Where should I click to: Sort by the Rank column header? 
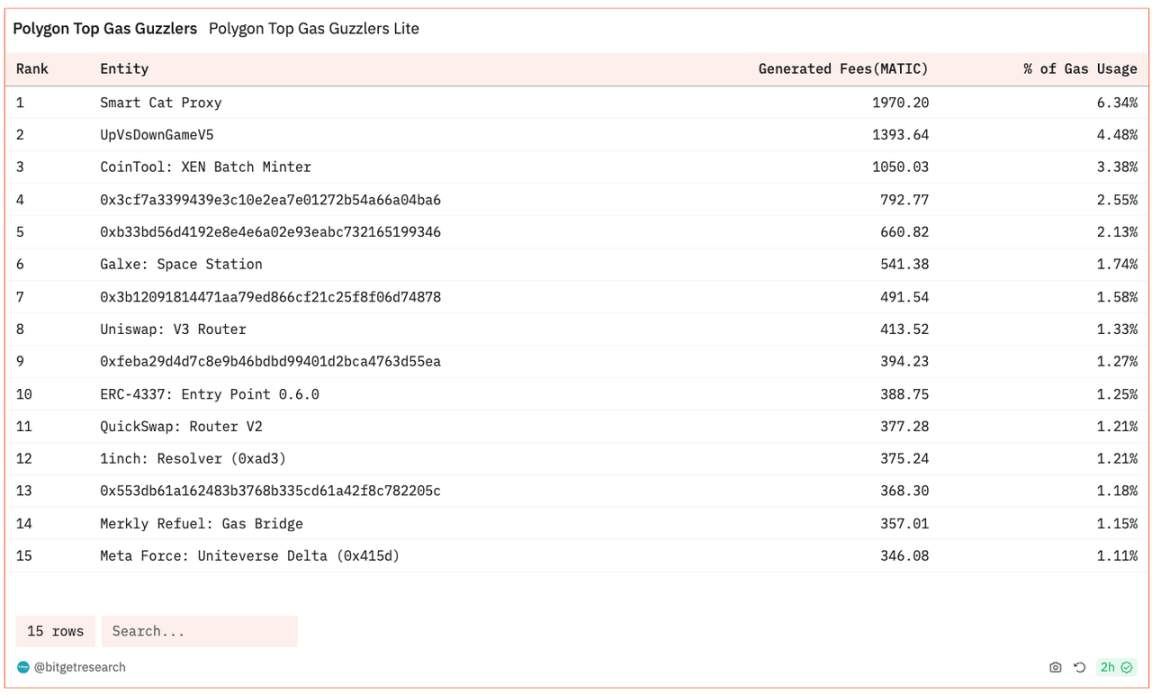(x=32, y=69)
